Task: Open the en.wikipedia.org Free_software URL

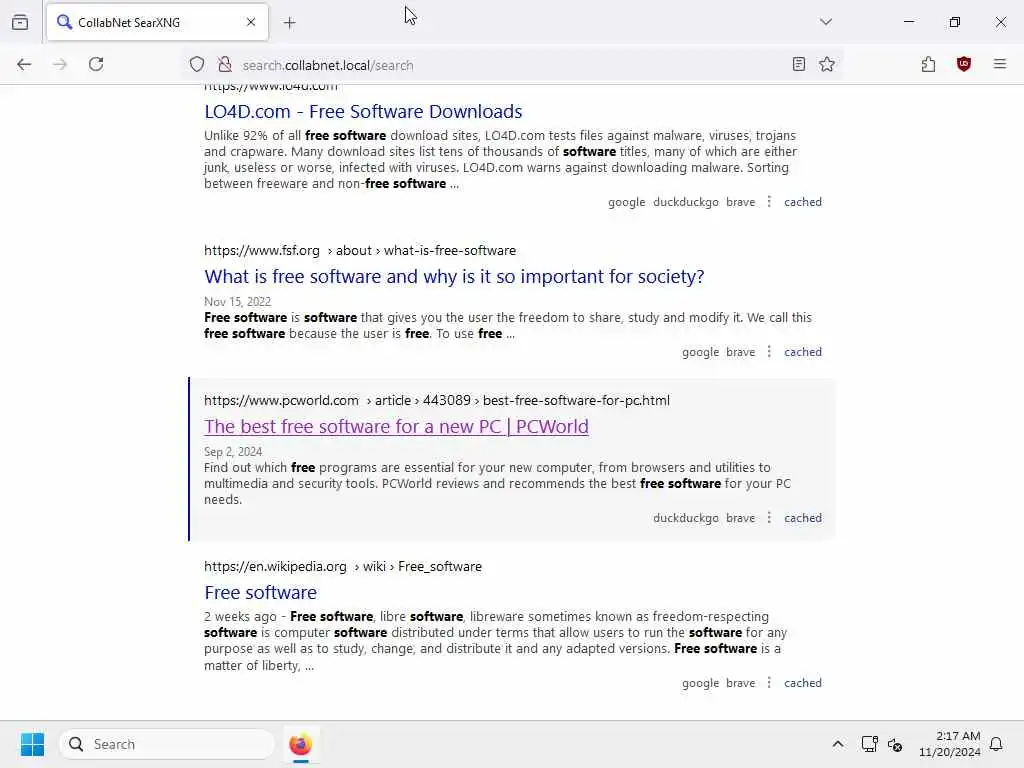Action: coord(343,566)
